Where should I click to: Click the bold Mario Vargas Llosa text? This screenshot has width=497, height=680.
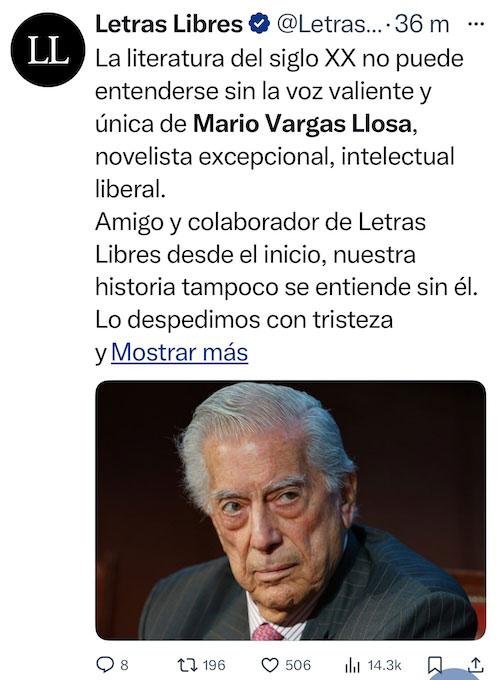(x=302, y=124)
